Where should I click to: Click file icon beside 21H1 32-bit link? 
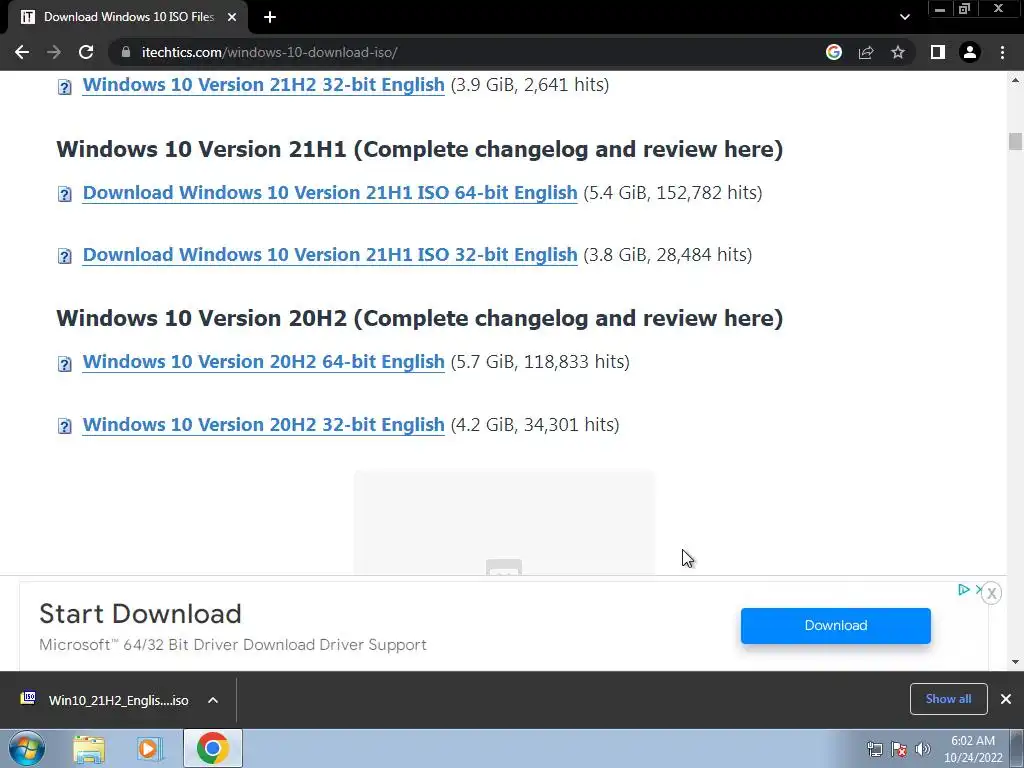(x=65, y=256)
